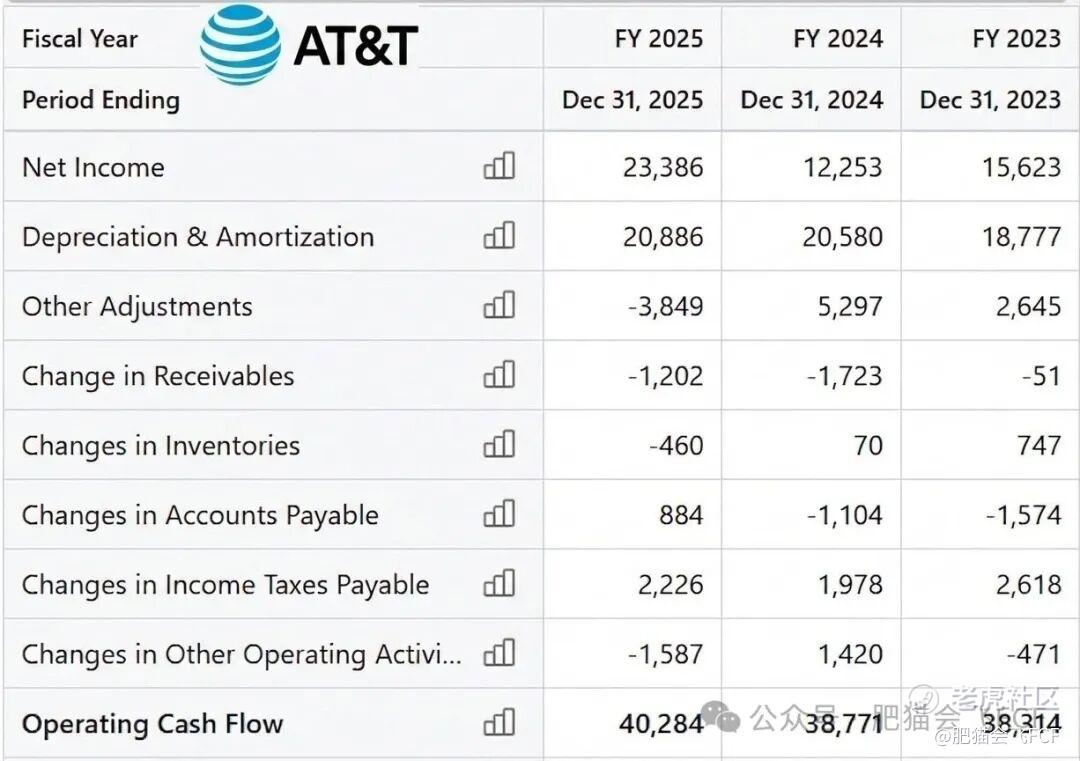This screenshot has height=761, width=1080.
Task: Click the Depreciation & Amortization label
Action: pyautogui.click(x=198, y=237)
